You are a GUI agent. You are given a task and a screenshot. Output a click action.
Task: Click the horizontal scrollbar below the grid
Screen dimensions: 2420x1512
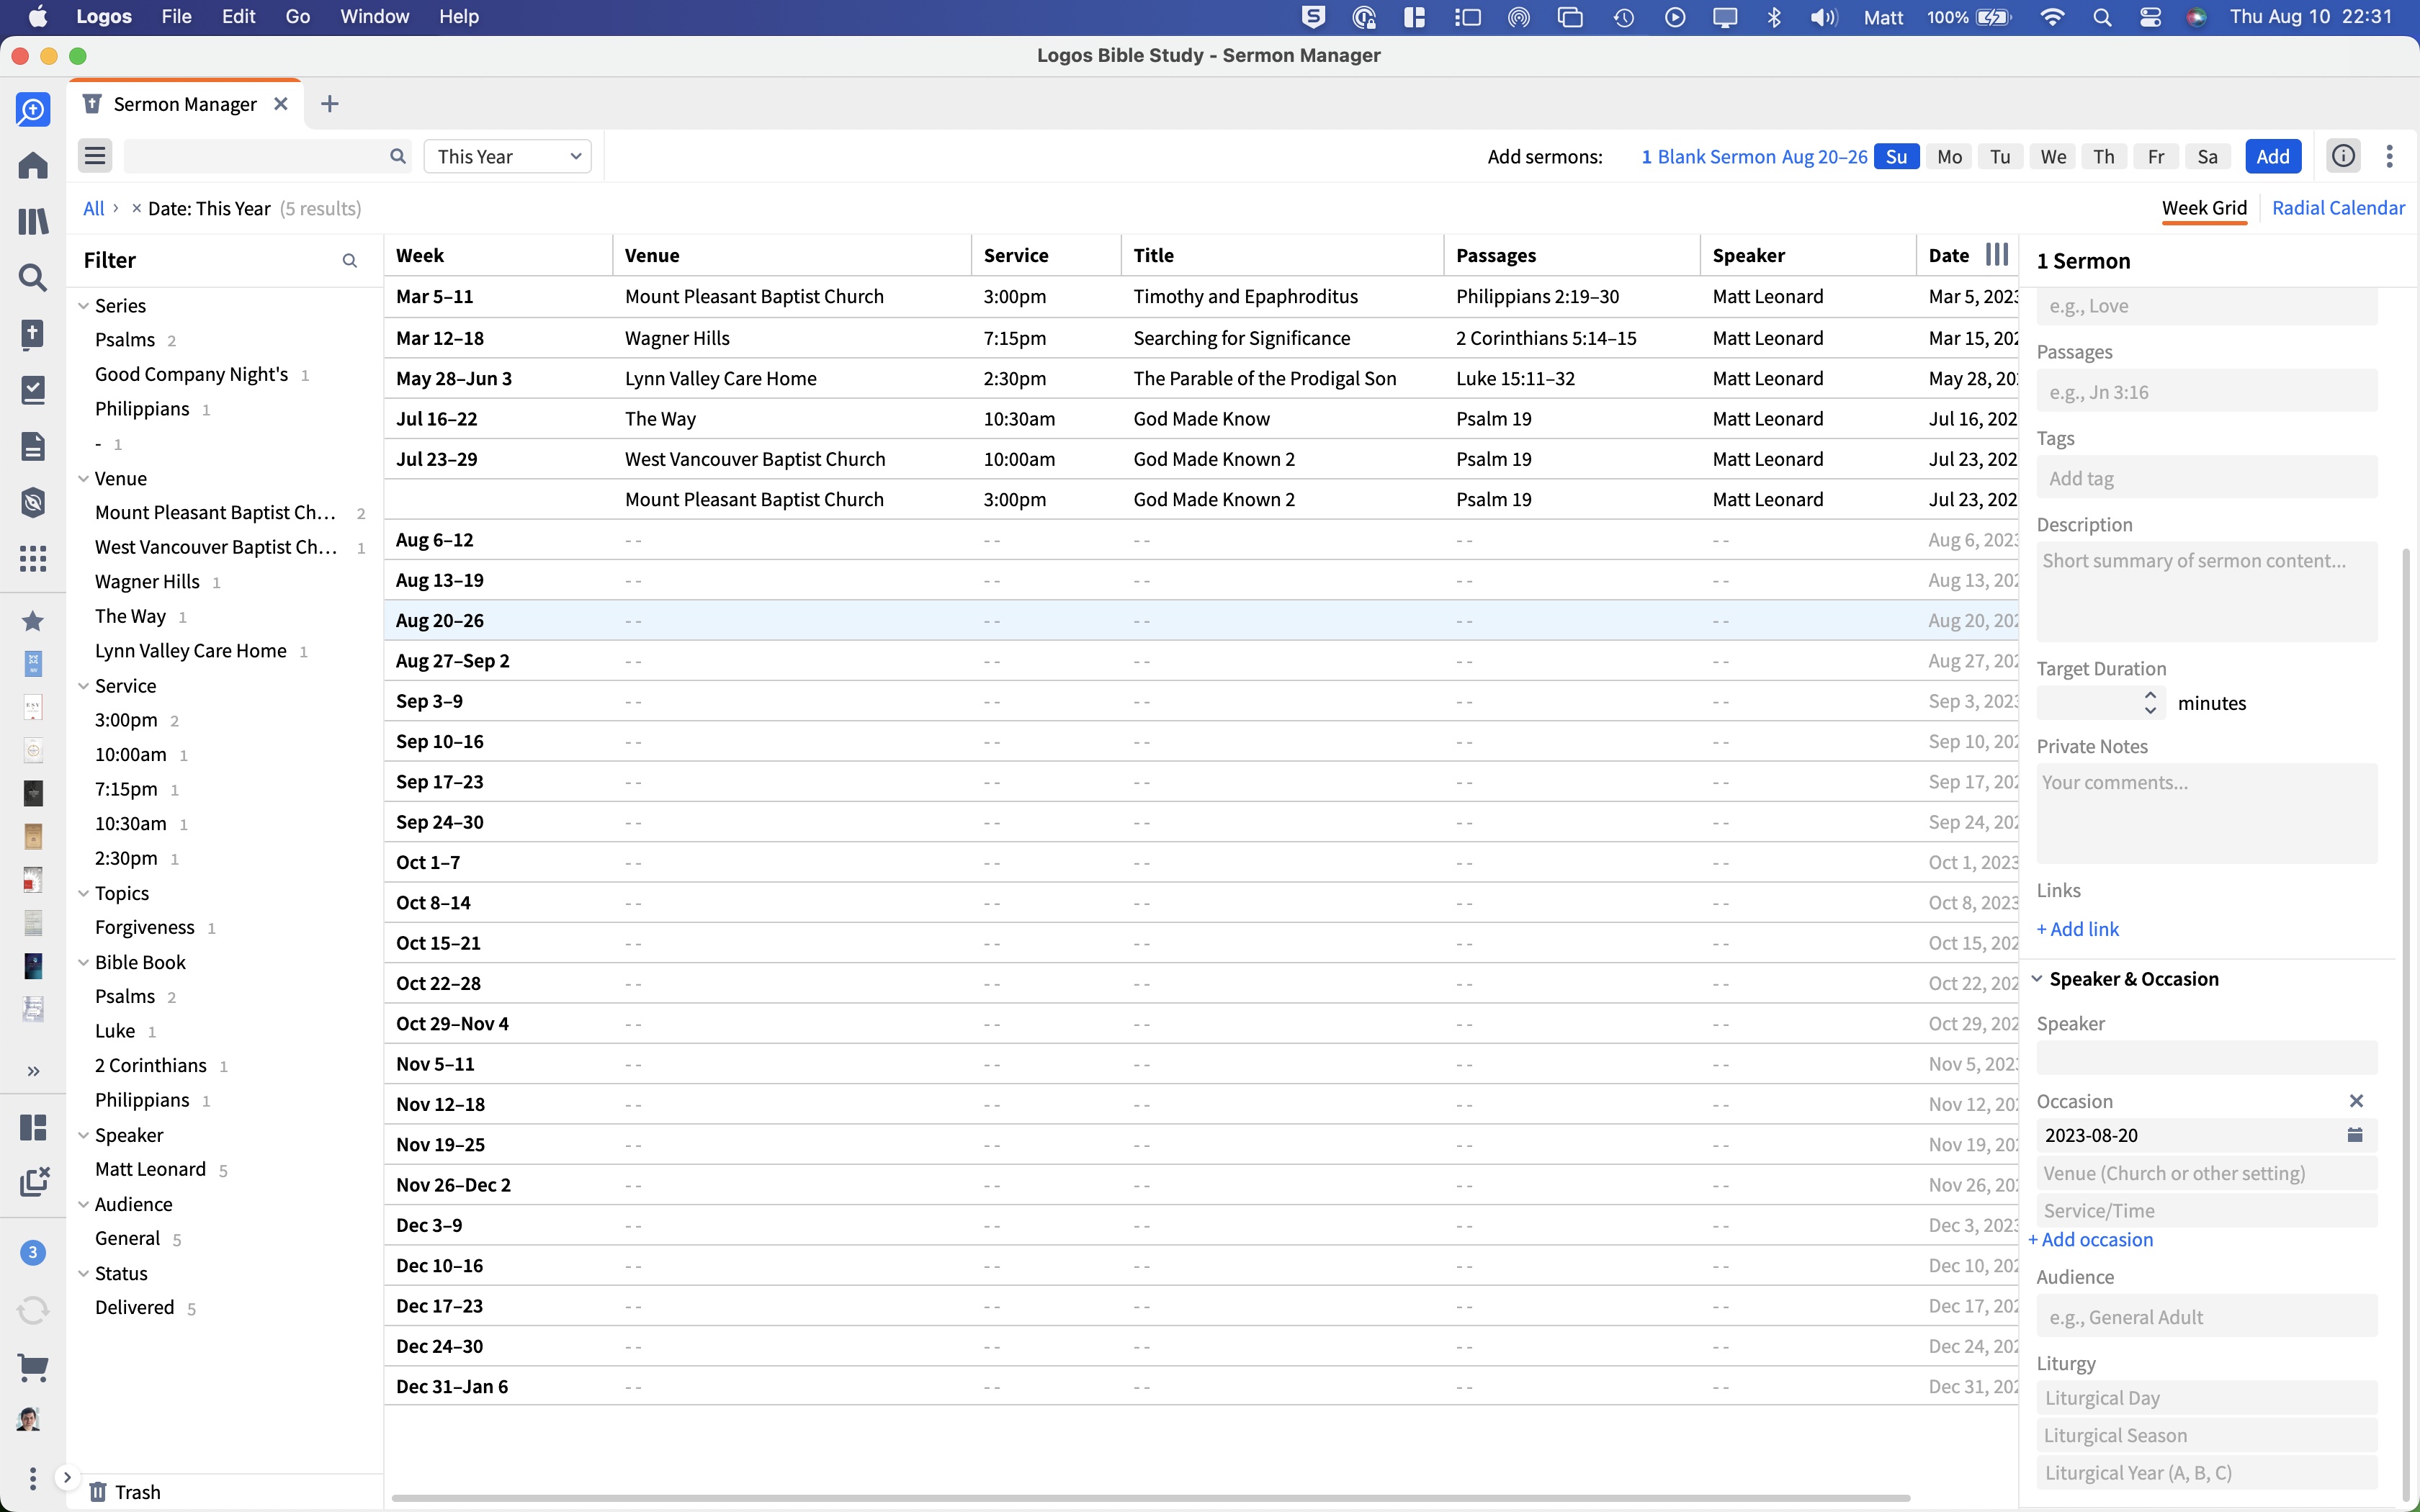click(1150, 1498)
